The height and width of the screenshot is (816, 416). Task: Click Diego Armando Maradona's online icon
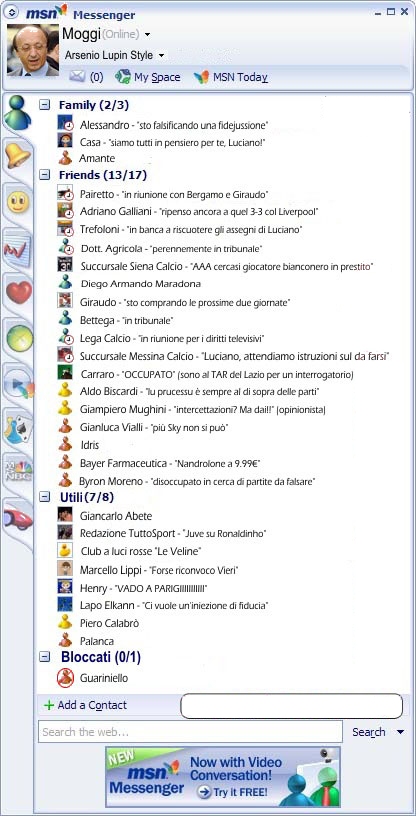65,283
